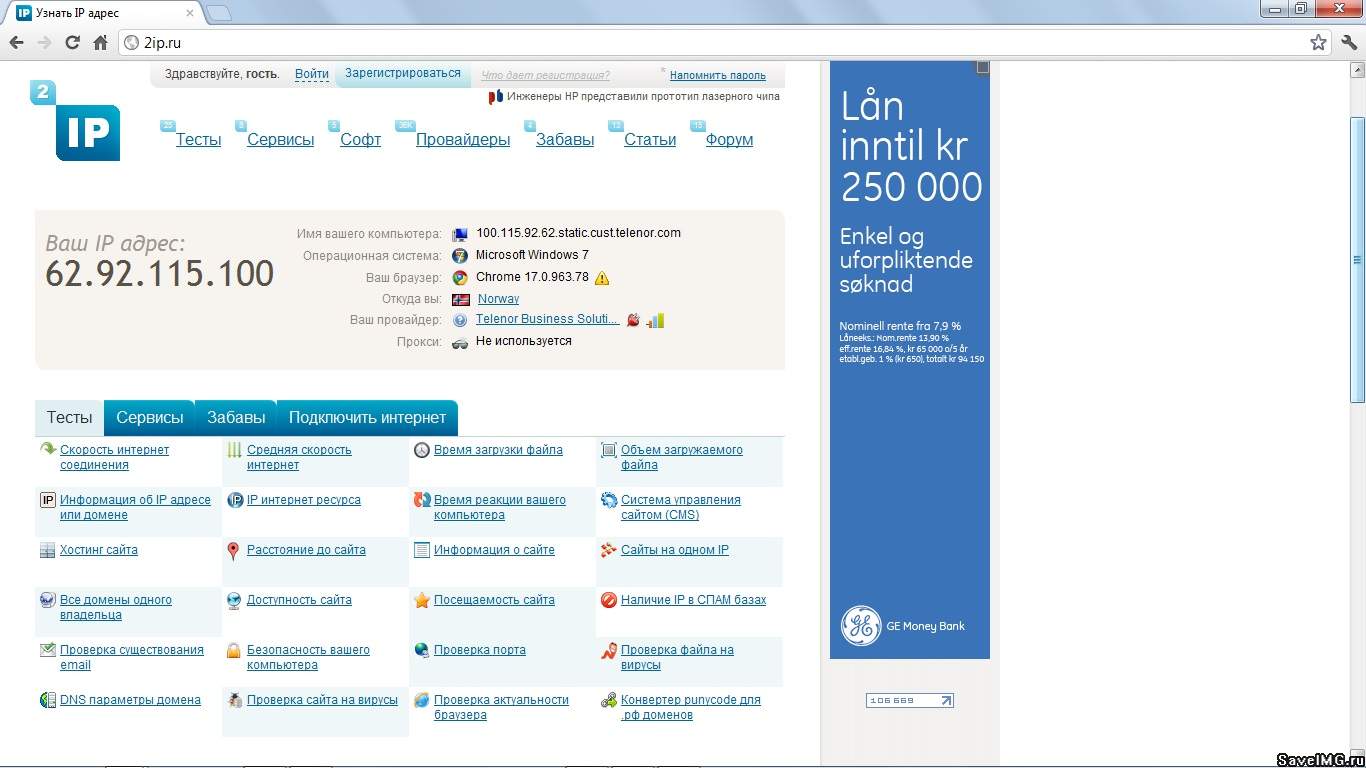Screen dimensions: 1366x768
Task: Open the Софт top menu item
Action: [x=360, y=140]
